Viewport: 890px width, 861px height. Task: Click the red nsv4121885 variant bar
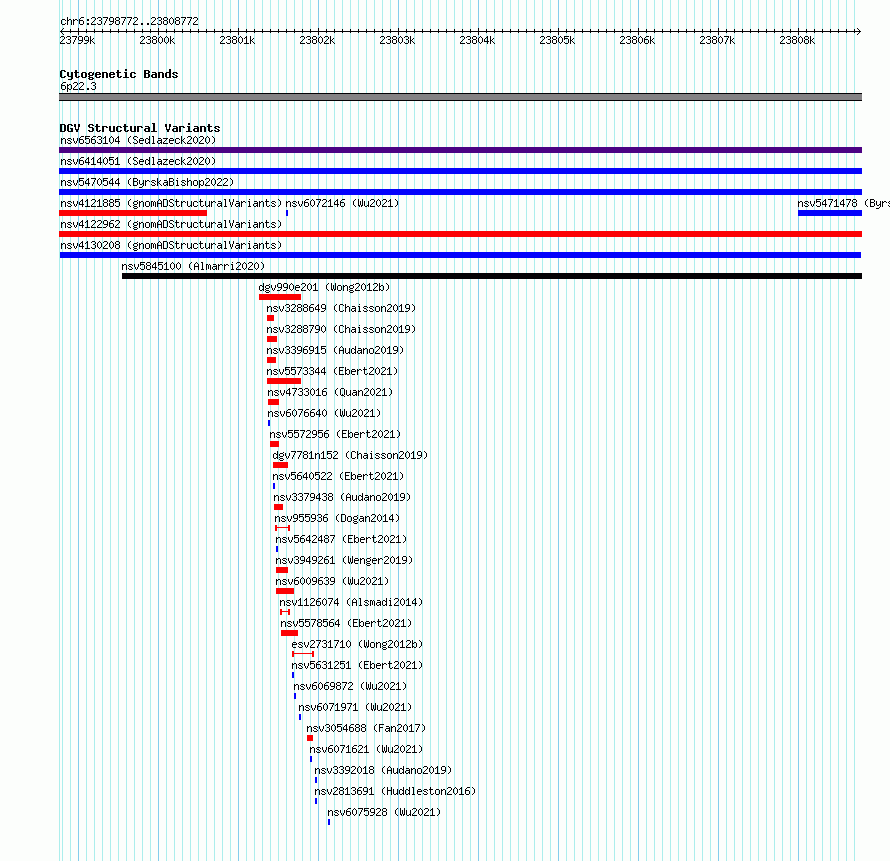tap(133, 213)
